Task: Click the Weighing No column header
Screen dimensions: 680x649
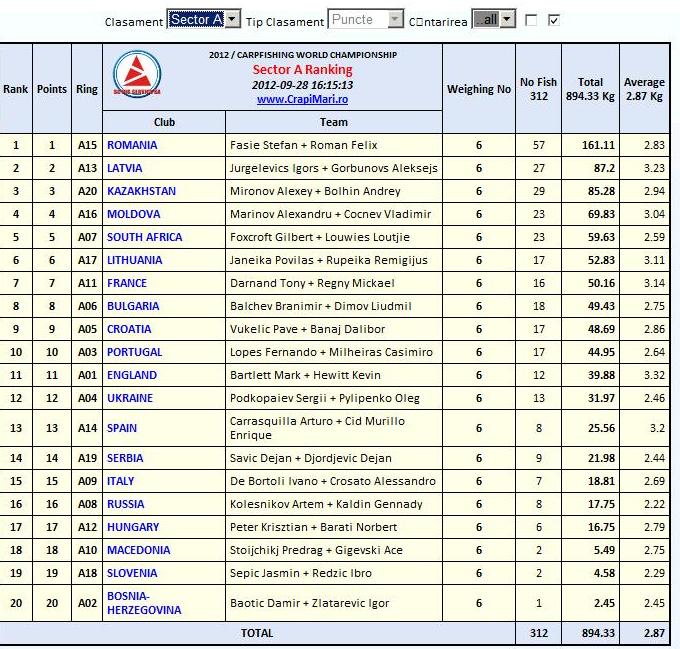Action: (478, 88)
